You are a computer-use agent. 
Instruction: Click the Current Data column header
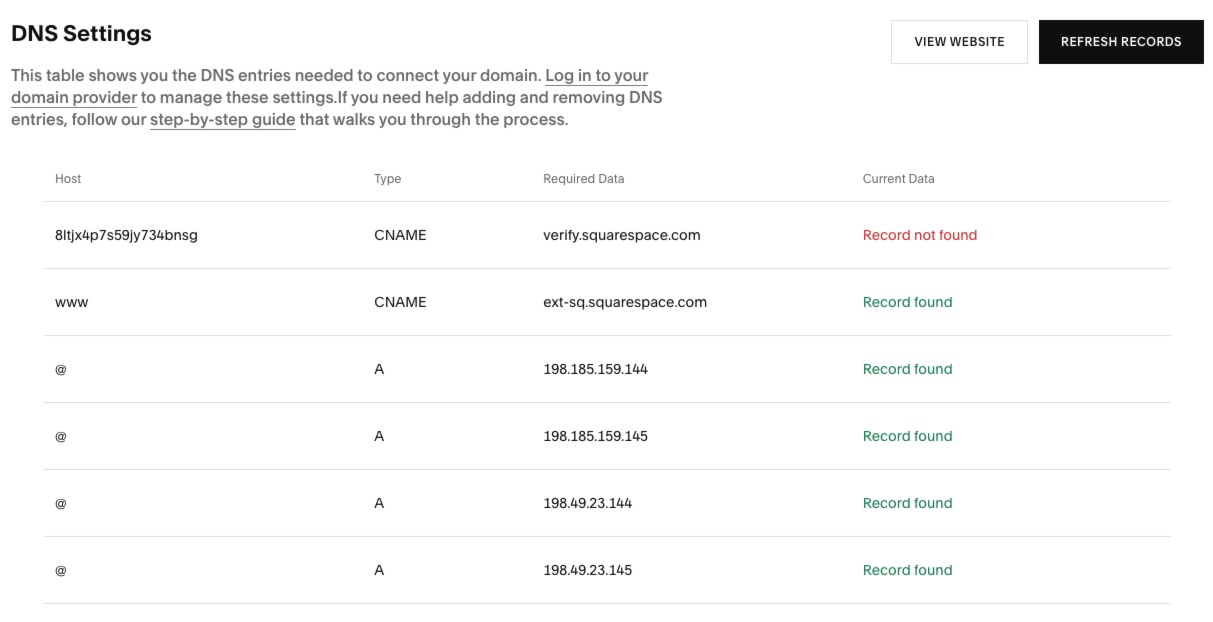pos(892,178)
